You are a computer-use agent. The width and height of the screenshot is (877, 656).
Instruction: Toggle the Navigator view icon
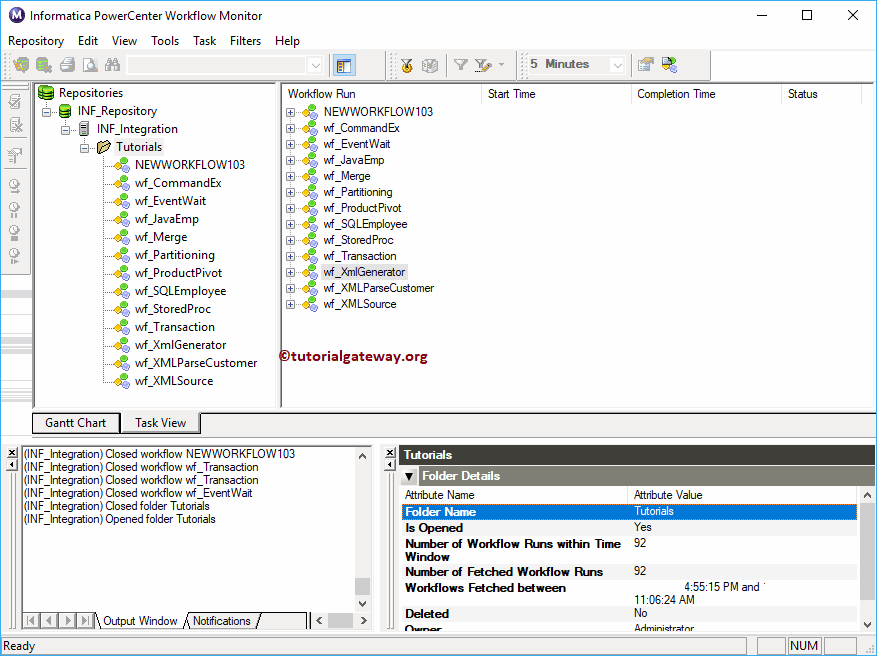pyautogui.click(x=342, y=64)
